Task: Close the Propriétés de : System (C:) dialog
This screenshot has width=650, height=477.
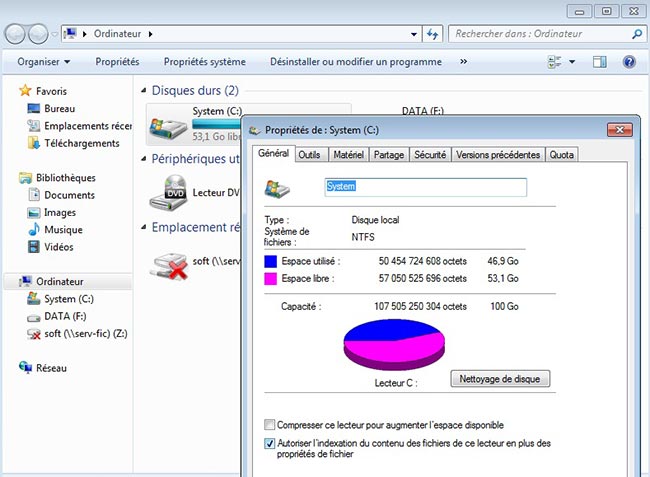Action: [620, 130]
